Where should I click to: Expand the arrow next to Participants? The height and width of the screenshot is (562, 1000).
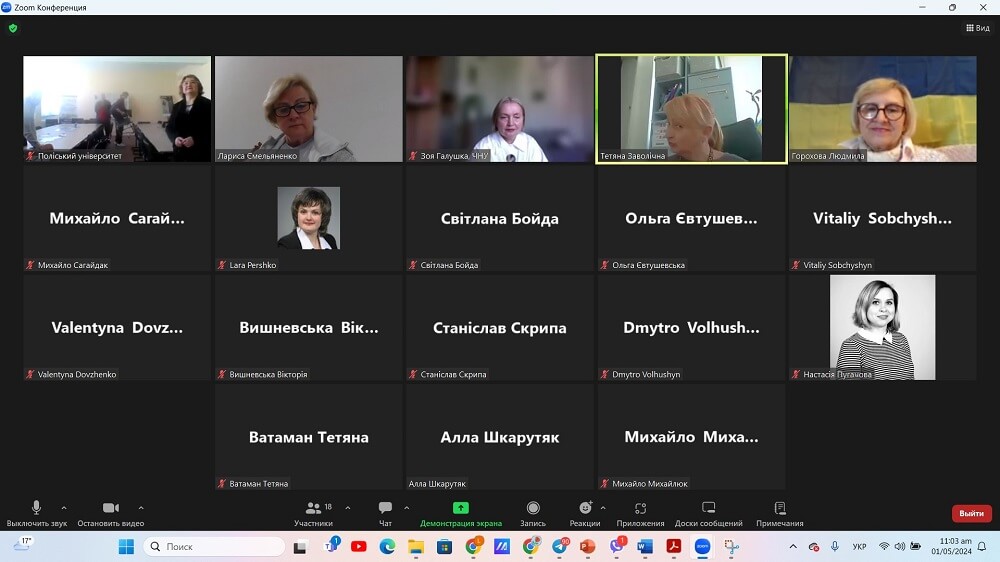(348, 507)
